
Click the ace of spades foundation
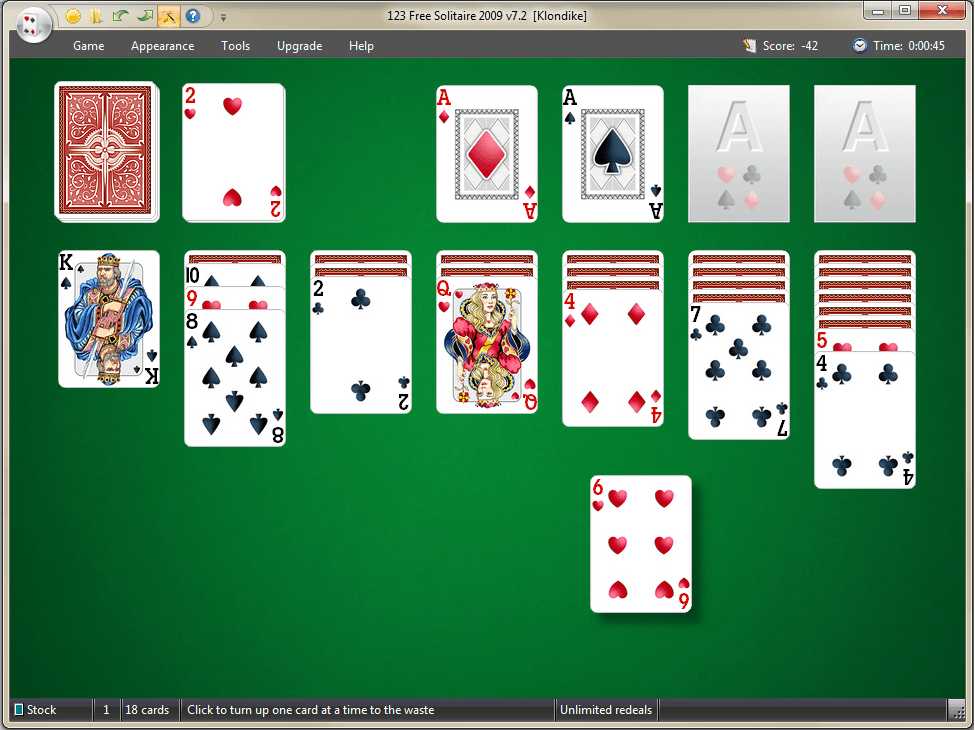tap(612, 153)
